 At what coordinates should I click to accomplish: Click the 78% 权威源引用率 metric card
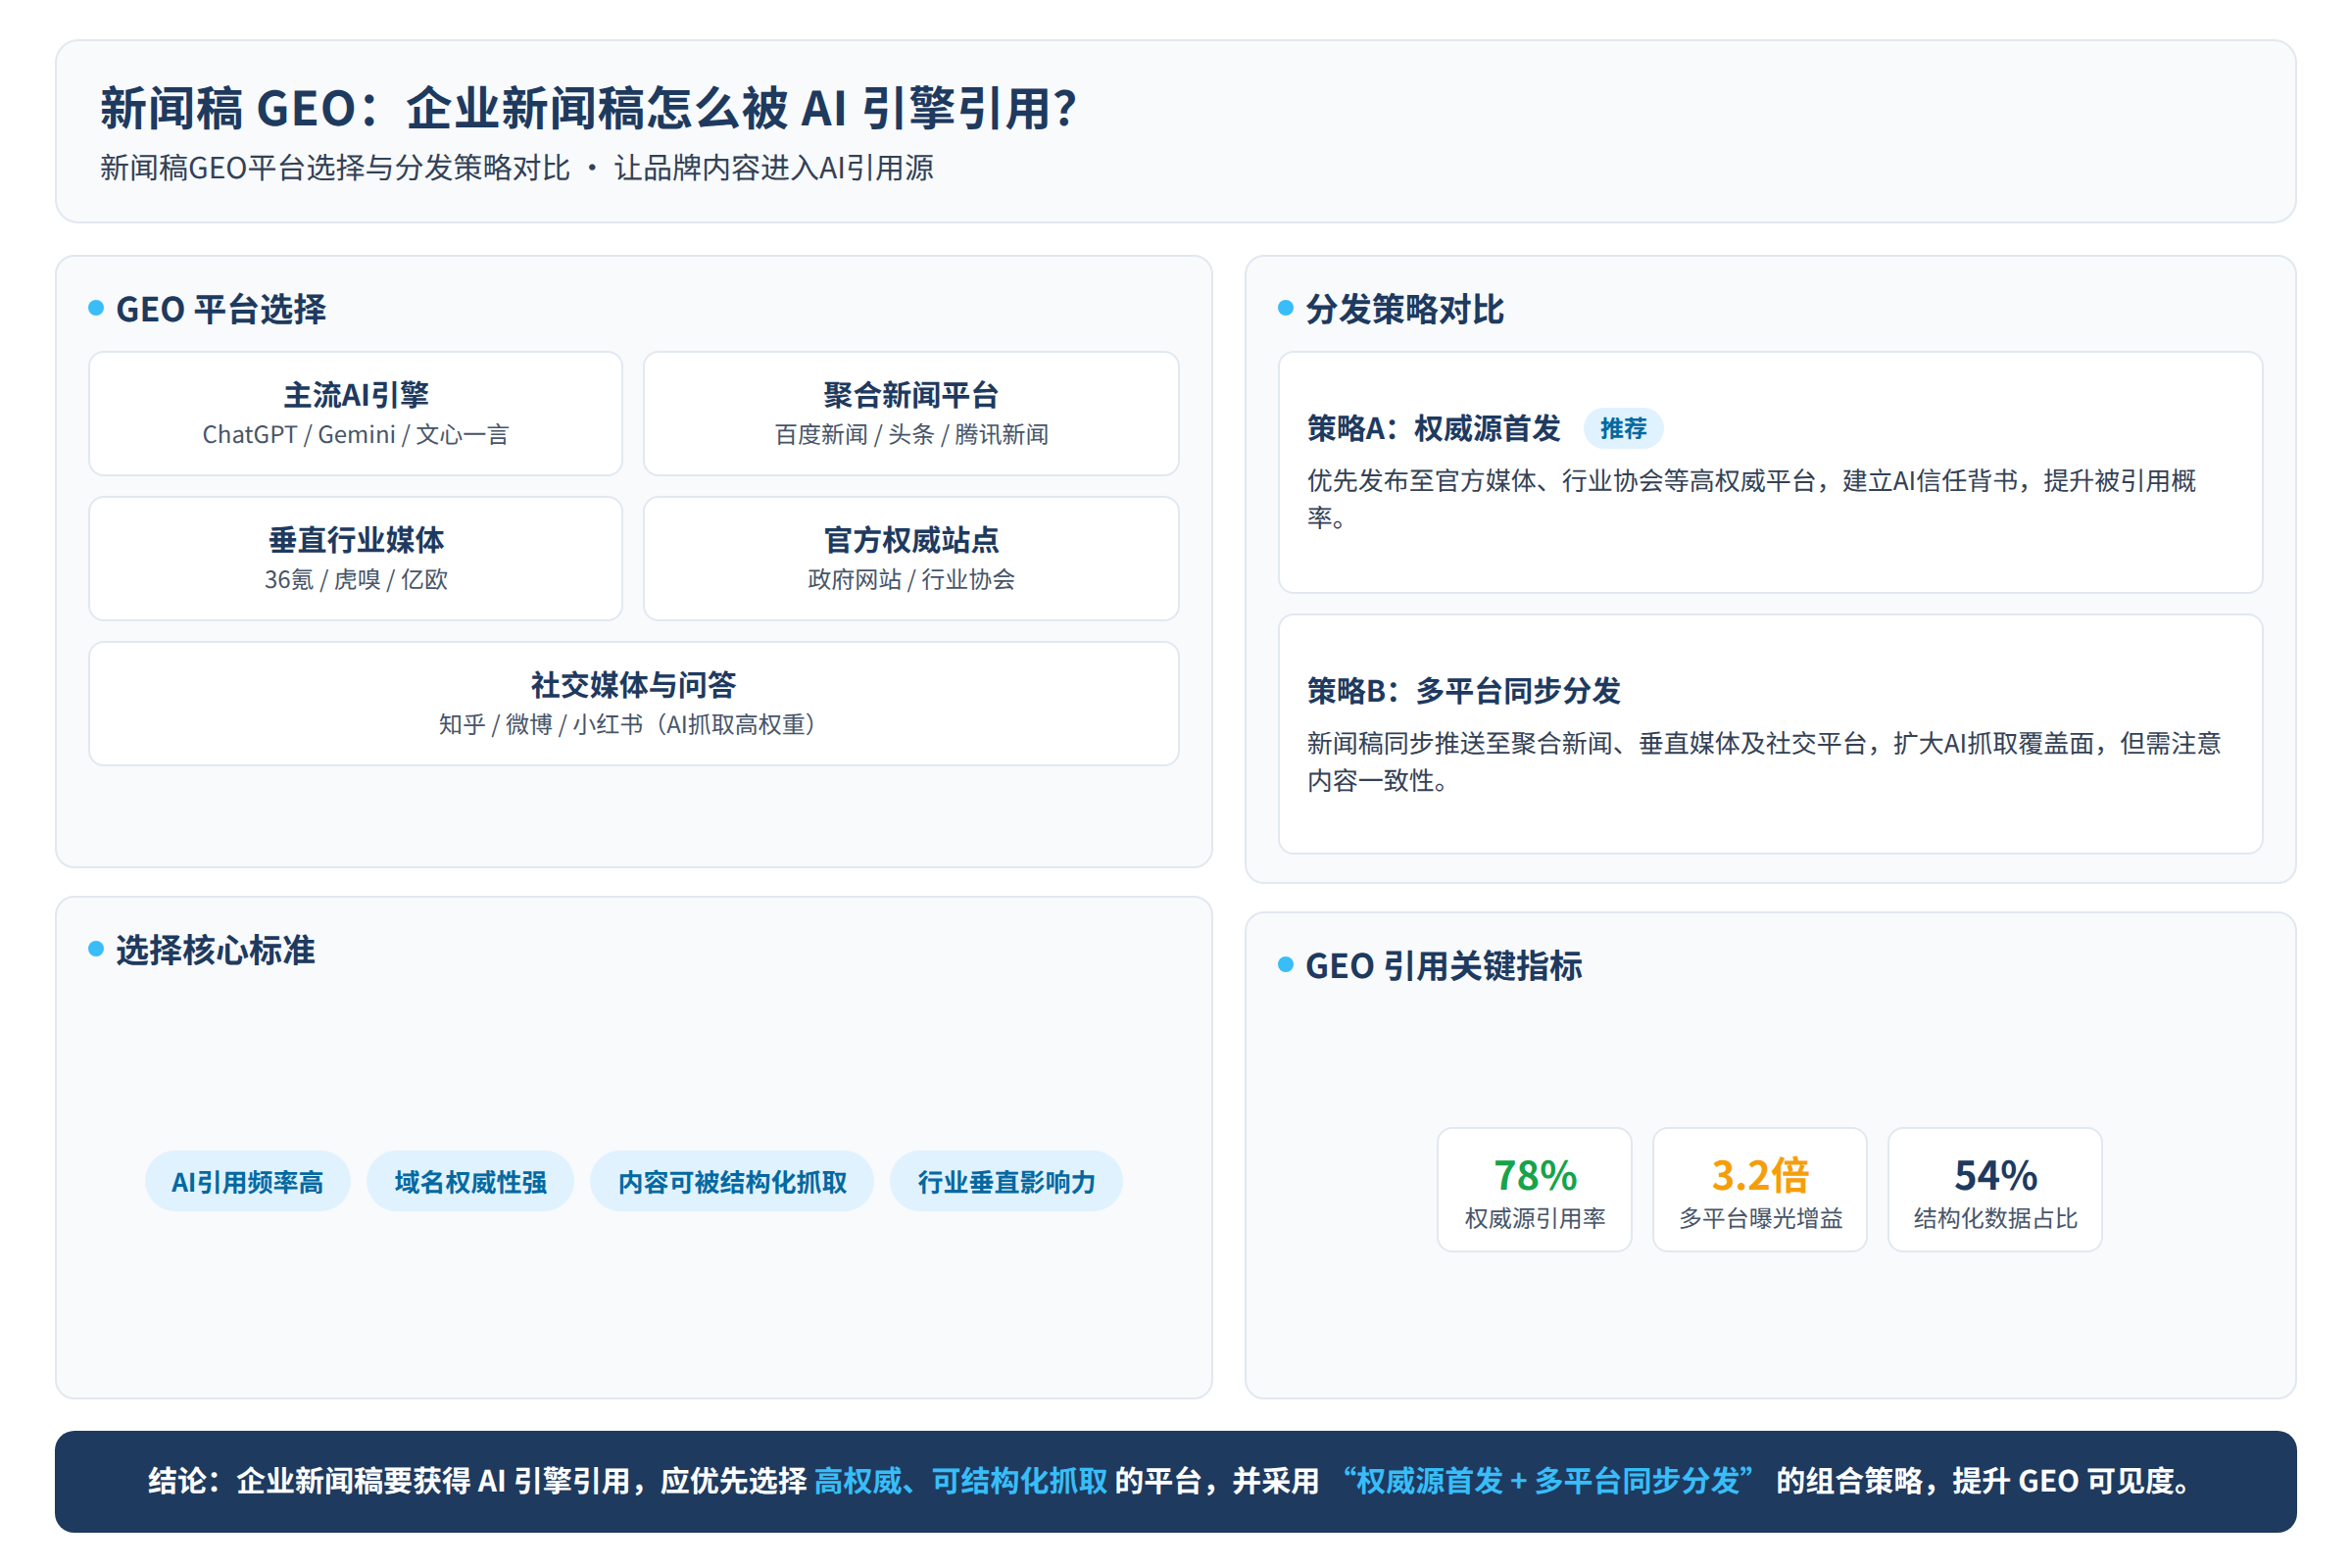[x=1534, y=1189]
